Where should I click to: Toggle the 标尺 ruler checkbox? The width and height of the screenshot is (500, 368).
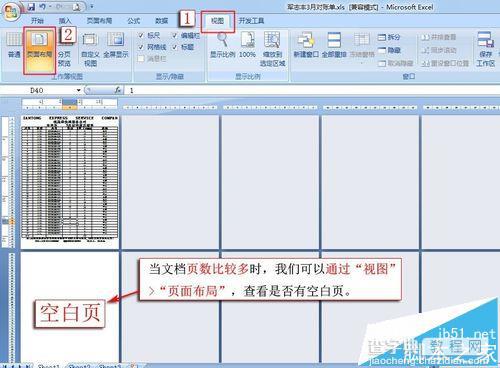[x=141, y=35]
